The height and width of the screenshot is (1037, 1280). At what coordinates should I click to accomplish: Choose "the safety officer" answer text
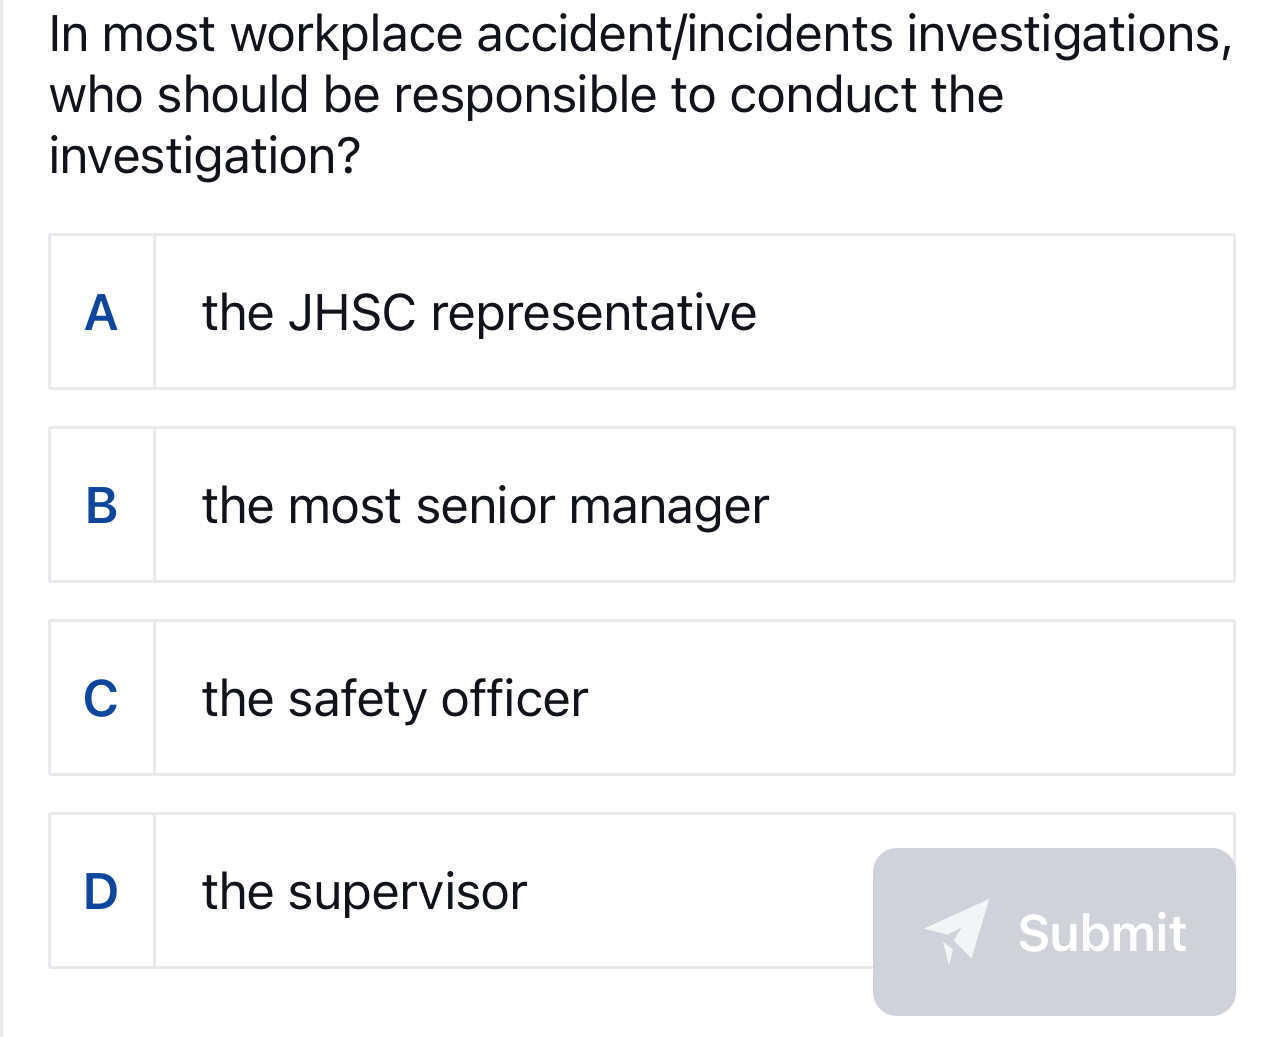click(395, 699)
